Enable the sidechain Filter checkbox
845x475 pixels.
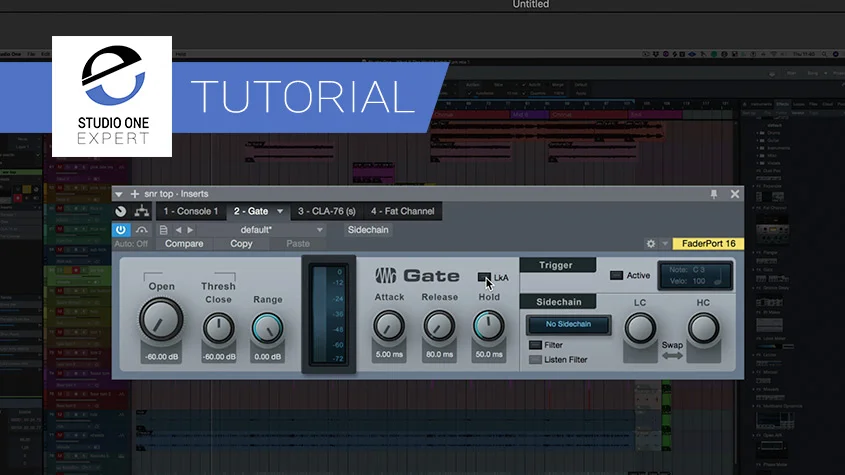tap(535, 345)
